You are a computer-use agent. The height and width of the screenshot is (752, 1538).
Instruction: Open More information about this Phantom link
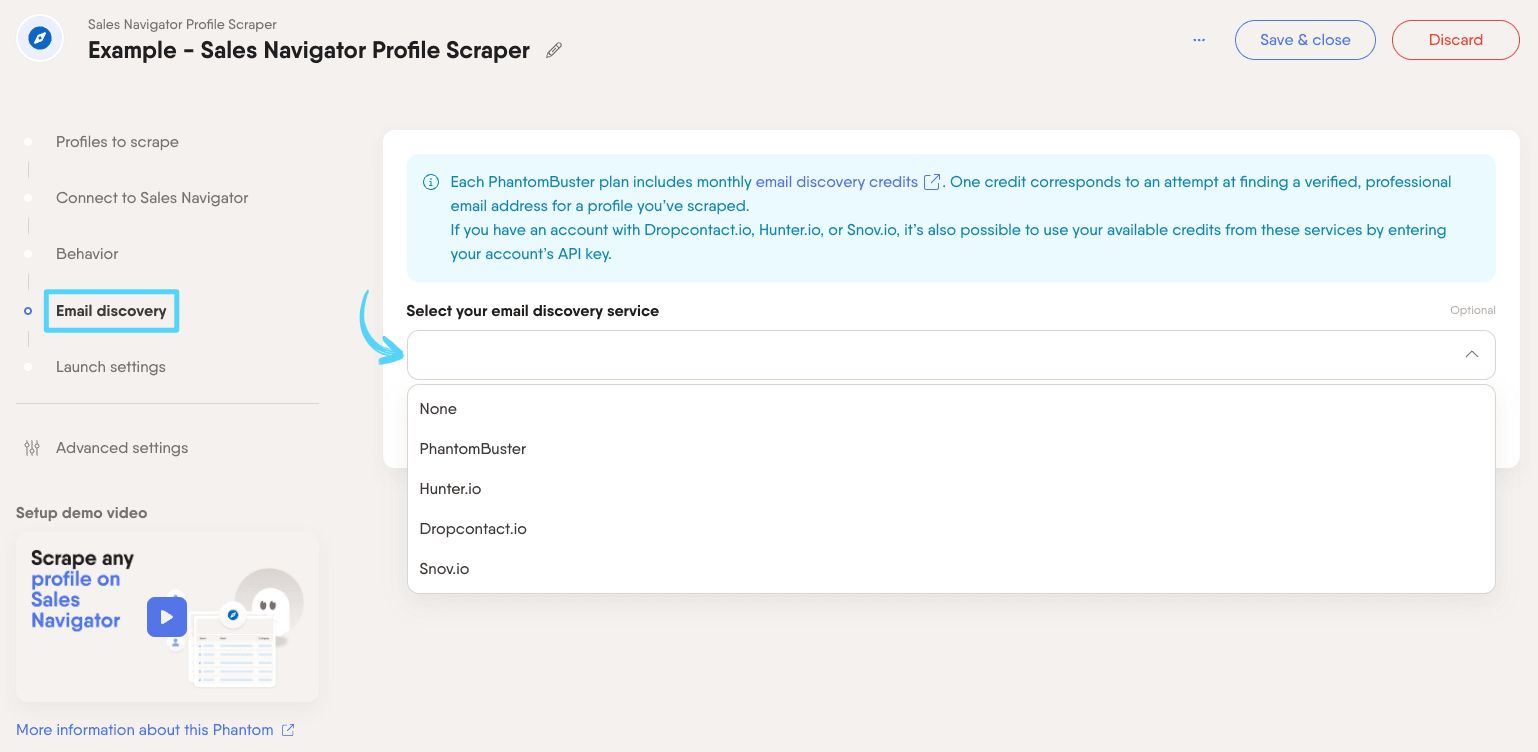point(145,730)
